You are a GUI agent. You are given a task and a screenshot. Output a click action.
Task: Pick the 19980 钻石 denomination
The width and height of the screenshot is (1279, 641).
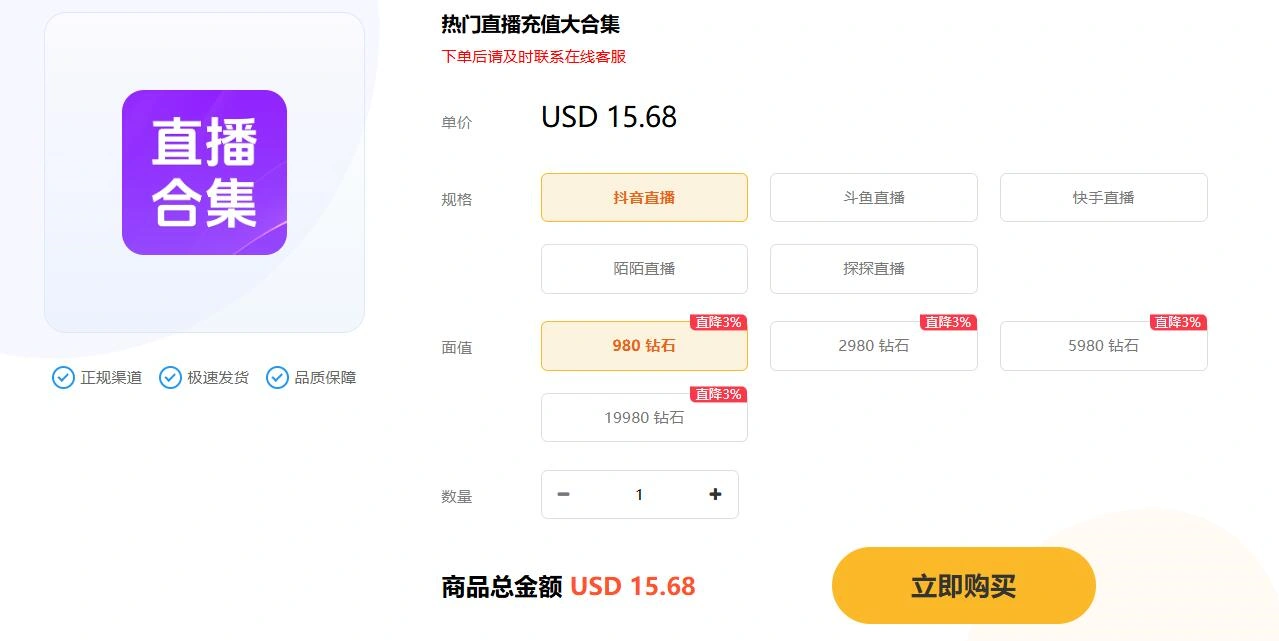tap(644, 418)
